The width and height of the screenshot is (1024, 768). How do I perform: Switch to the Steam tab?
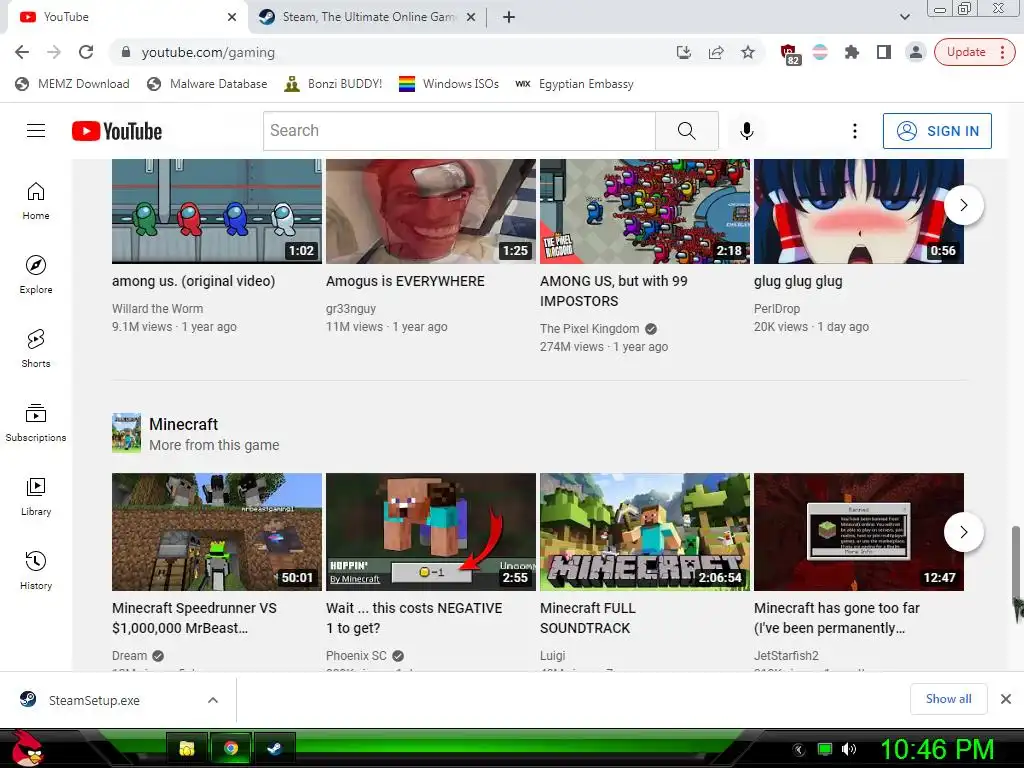368,17
